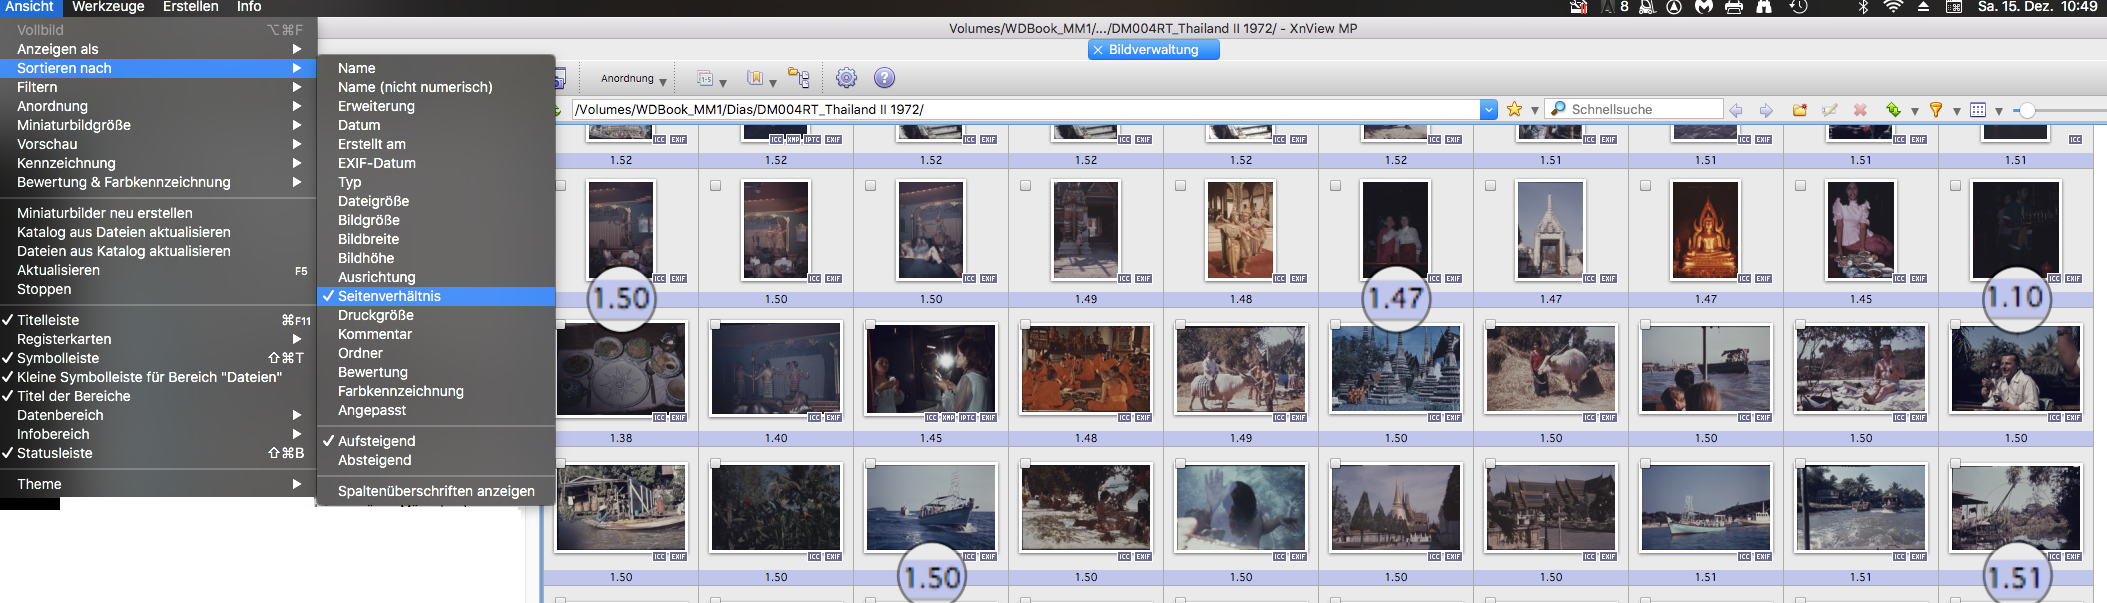The height and width of the screenshot is (603, 2107).
Task: Click the yellow funnel filter icon
Action: [x=1935, y=110]
